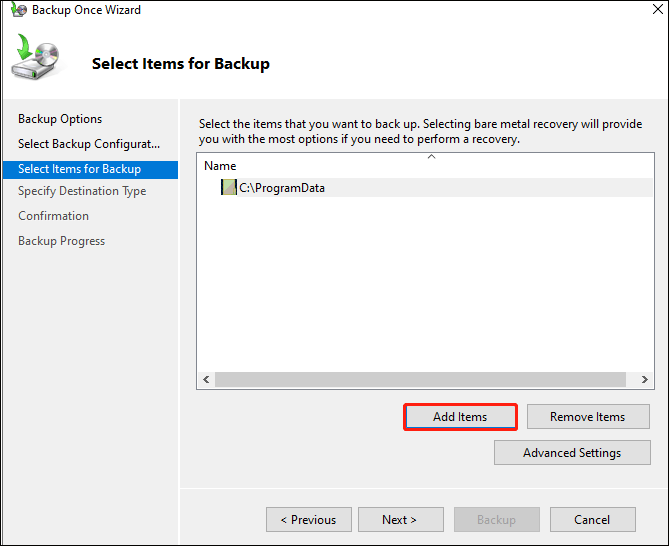Click the Backup Progress step in the sidebar

tap(61, 241)
